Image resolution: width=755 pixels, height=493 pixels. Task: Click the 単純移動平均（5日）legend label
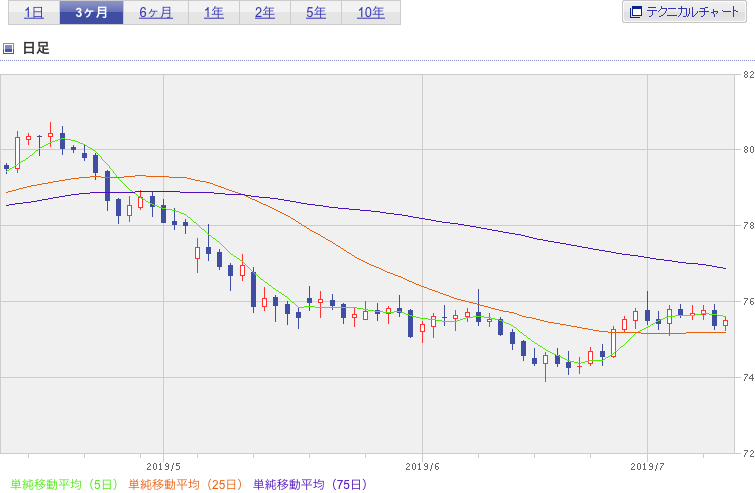(64, 484)
